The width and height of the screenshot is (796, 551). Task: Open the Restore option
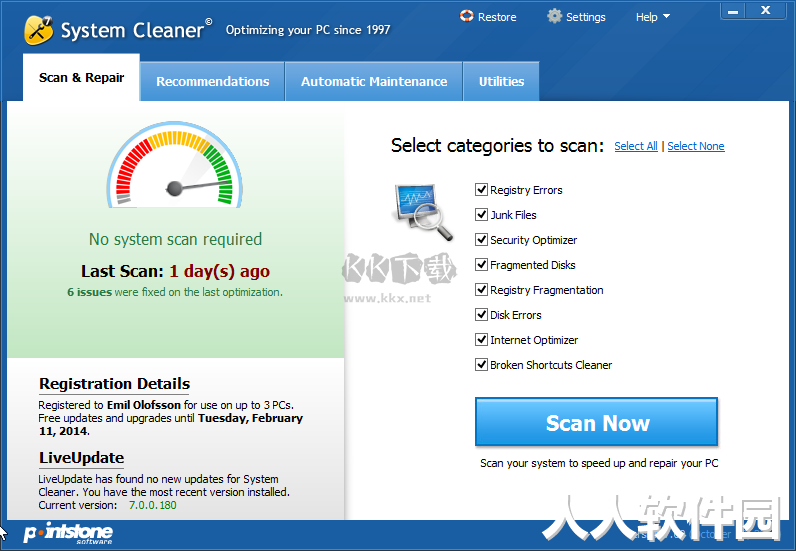point(488,17)
